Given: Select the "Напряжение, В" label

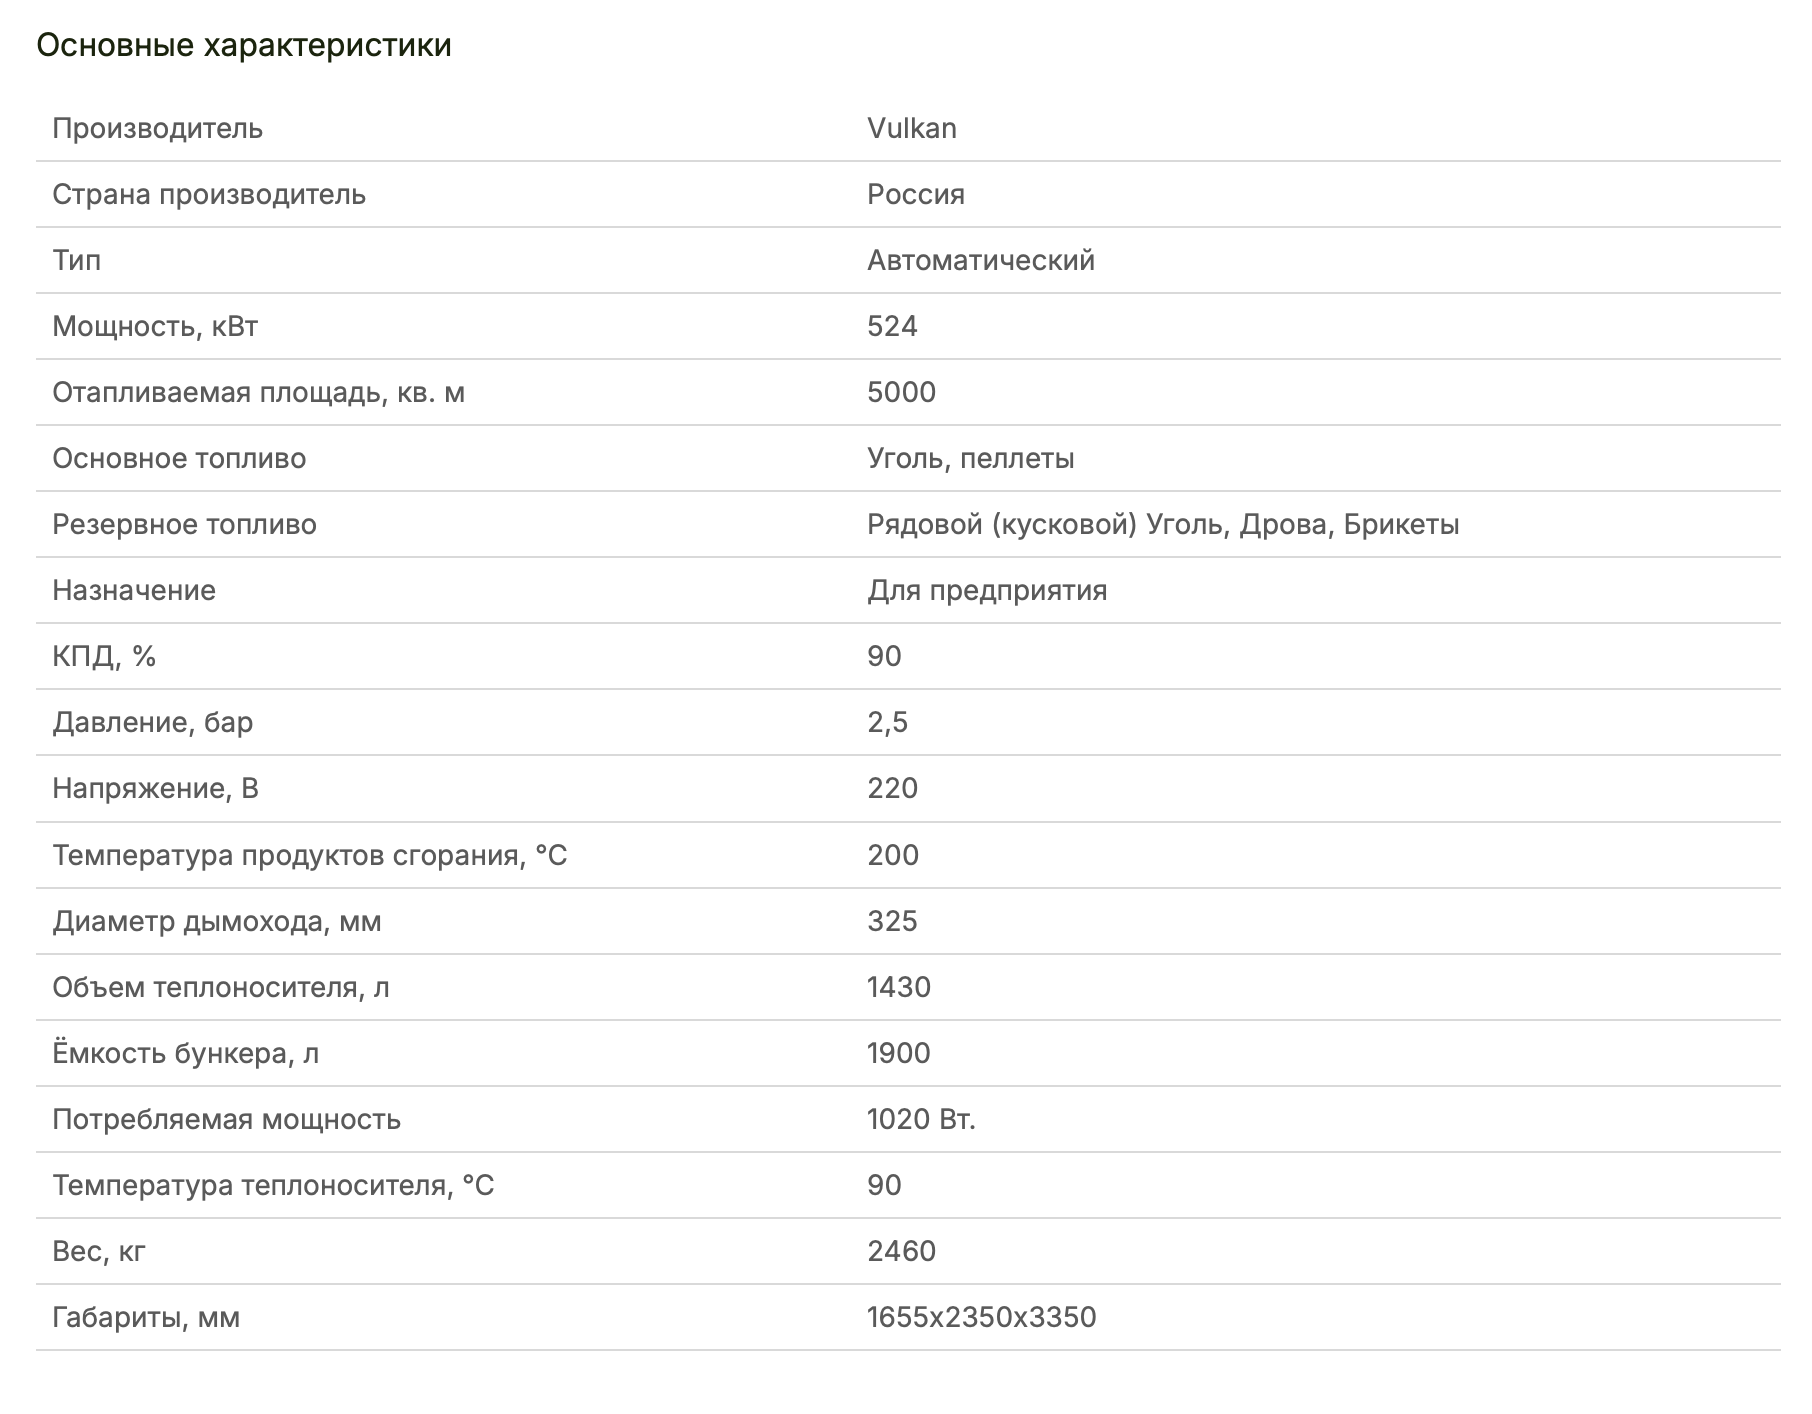Looking at the screenshot, I should (155, 788).
